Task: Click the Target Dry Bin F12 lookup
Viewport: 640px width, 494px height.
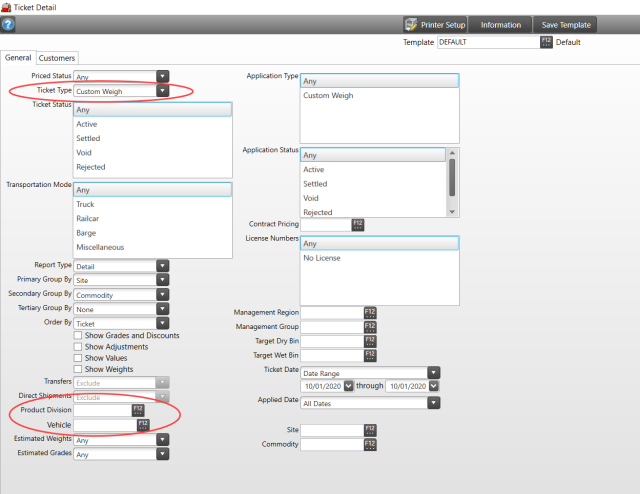Action: [x=370, y=341]
